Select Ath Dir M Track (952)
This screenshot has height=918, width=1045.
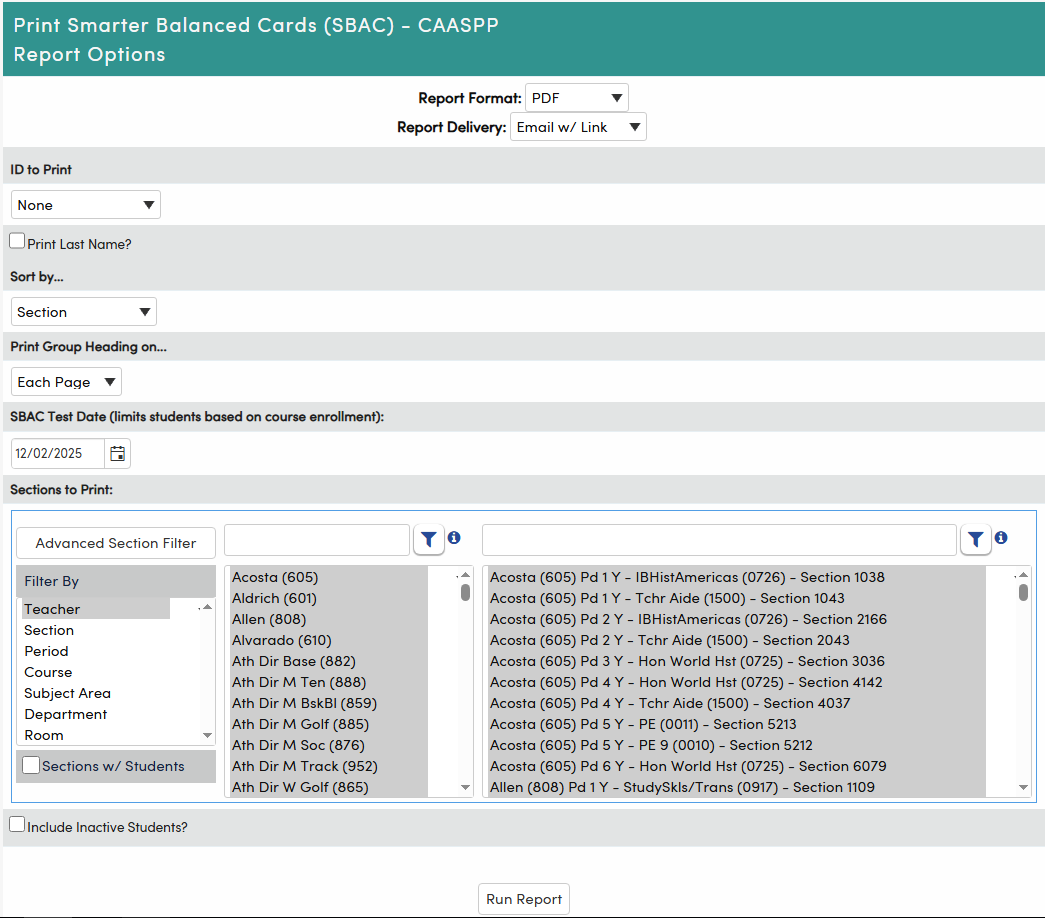[329, 767]
